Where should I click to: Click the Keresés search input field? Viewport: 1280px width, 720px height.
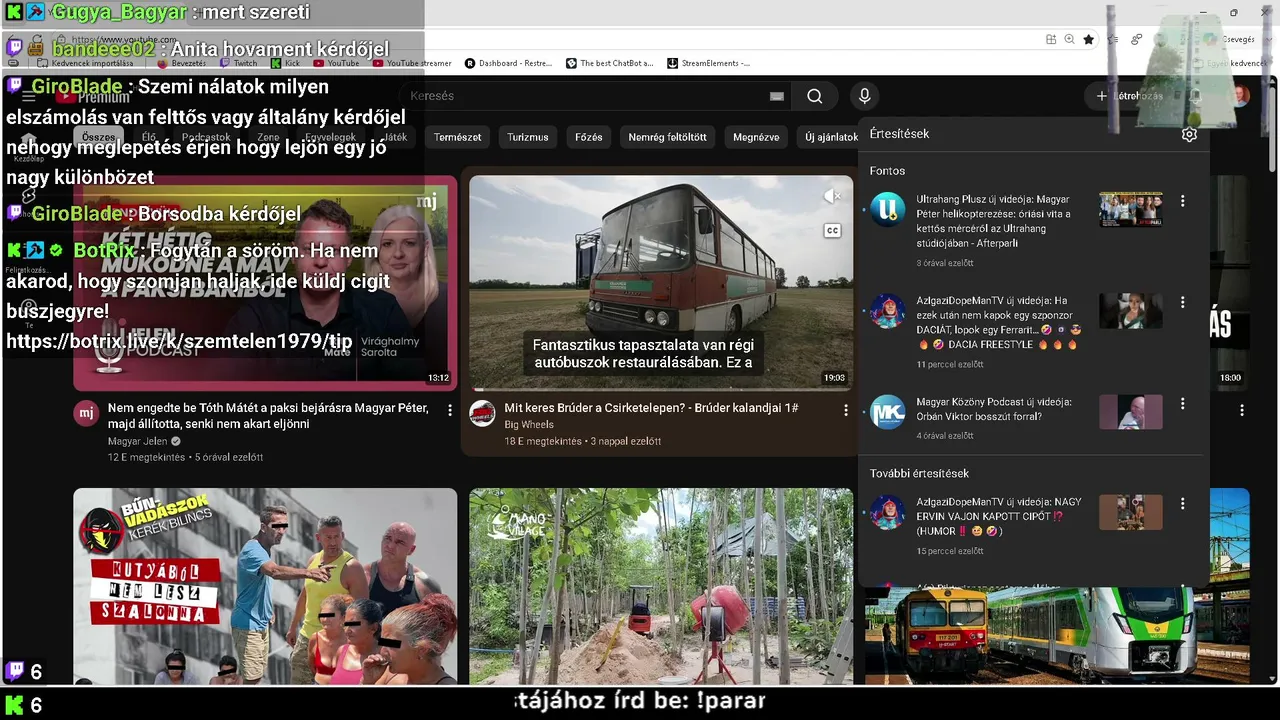pyautogui.click(x=595, y=96)
